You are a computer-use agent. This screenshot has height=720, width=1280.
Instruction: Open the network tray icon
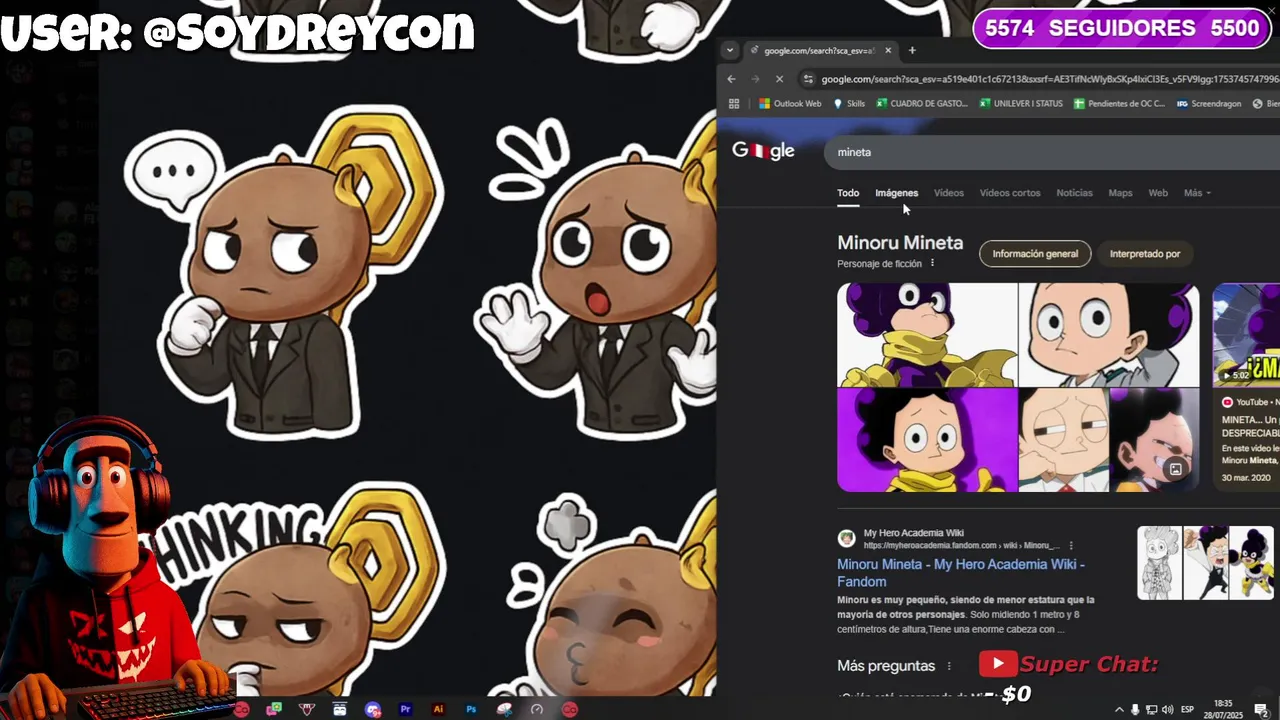[x=1151, y=709]
